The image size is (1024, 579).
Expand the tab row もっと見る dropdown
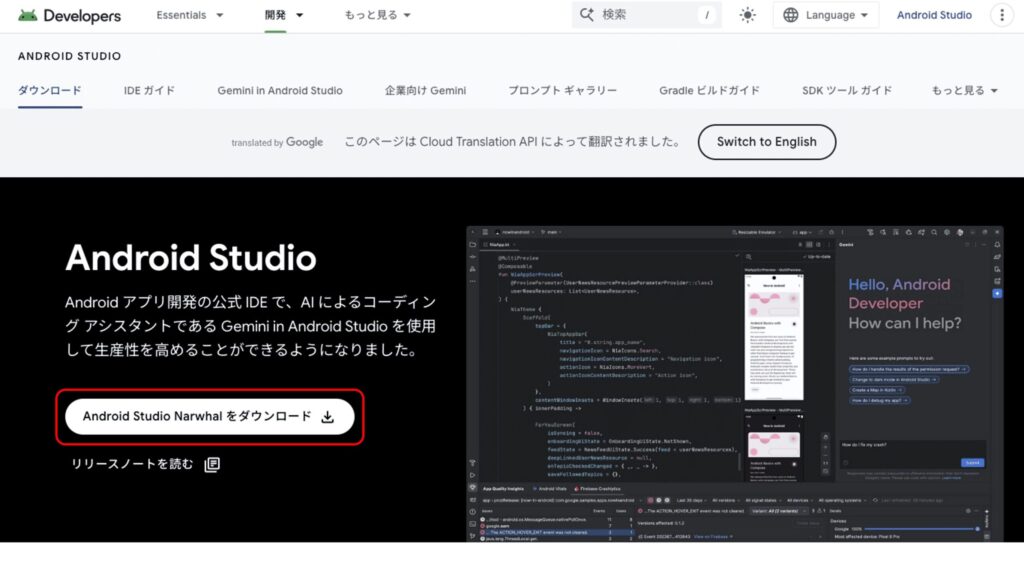[965, 91]
